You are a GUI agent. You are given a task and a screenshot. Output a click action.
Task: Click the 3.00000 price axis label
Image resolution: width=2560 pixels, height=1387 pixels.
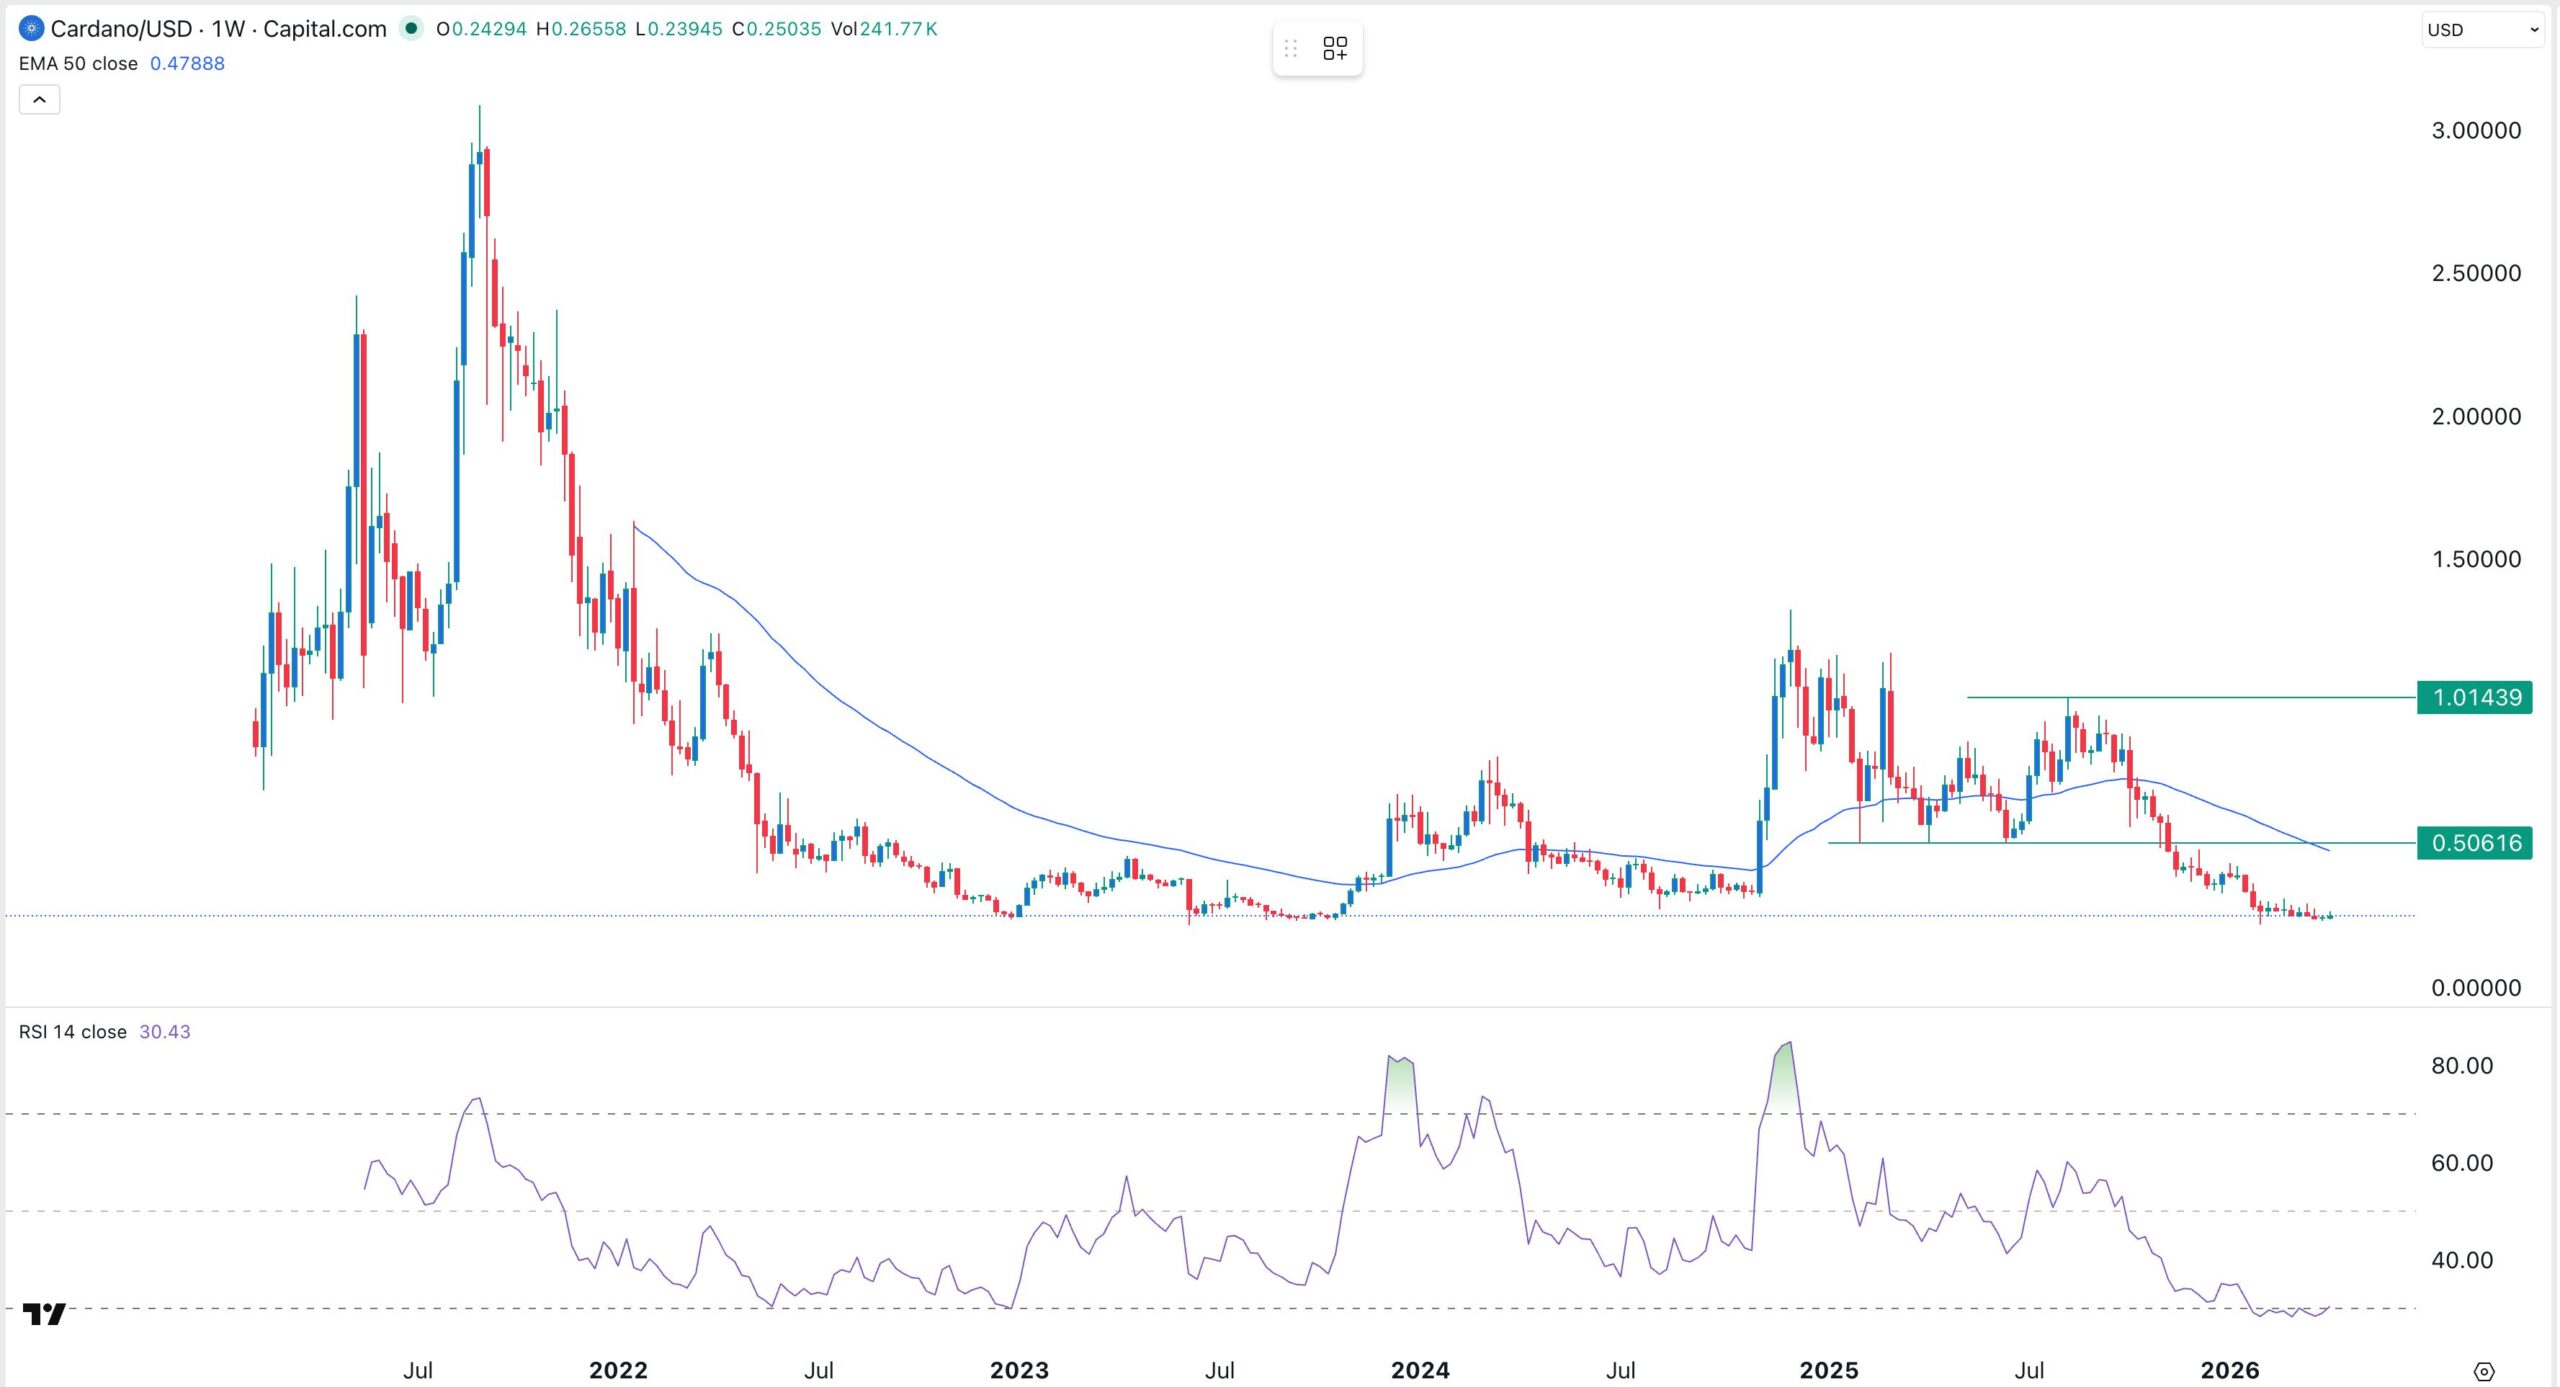[x=2476, y=130]
